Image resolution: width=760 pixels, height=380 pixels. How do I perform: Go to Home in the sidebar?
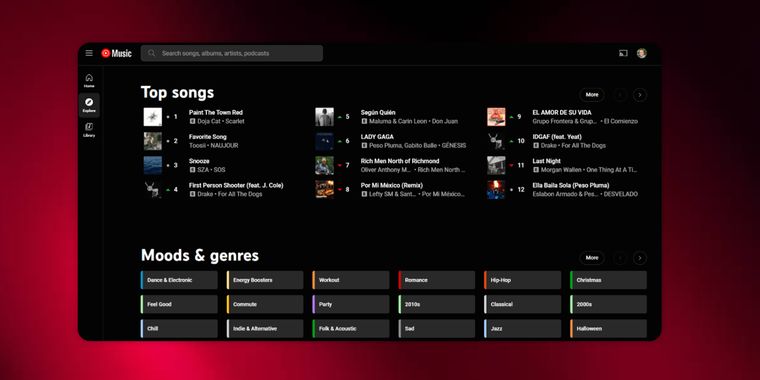tap(89, 80)
